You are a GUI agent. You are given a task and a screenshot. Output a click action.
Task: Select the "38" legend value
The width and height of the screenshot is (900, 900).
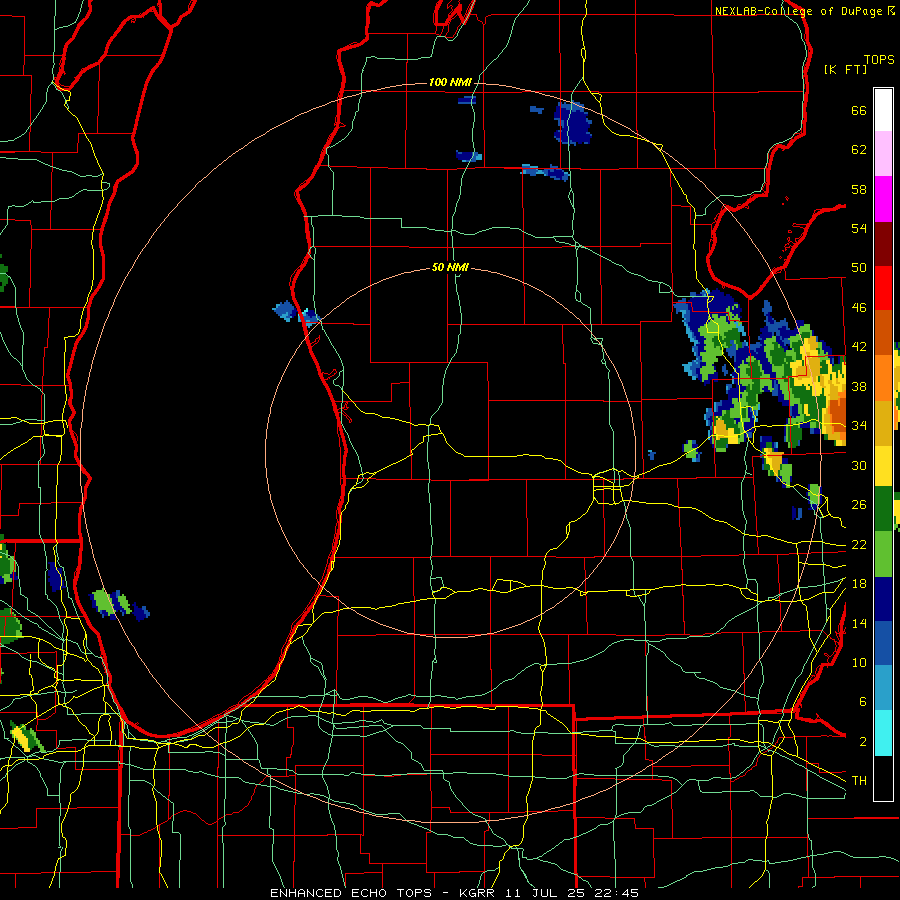coord(859,386)
